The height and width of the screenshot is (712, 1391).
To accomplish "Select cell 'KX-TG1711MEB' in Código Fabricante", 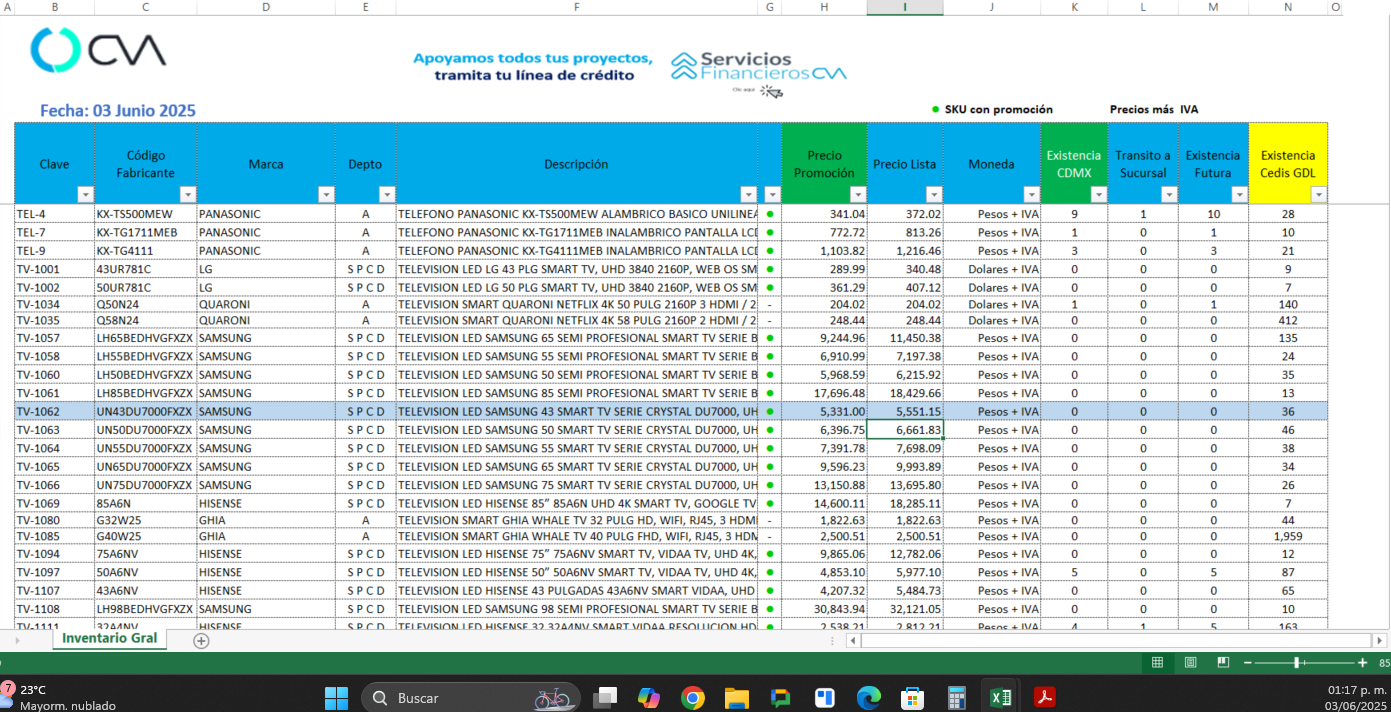I will [146, 232].
